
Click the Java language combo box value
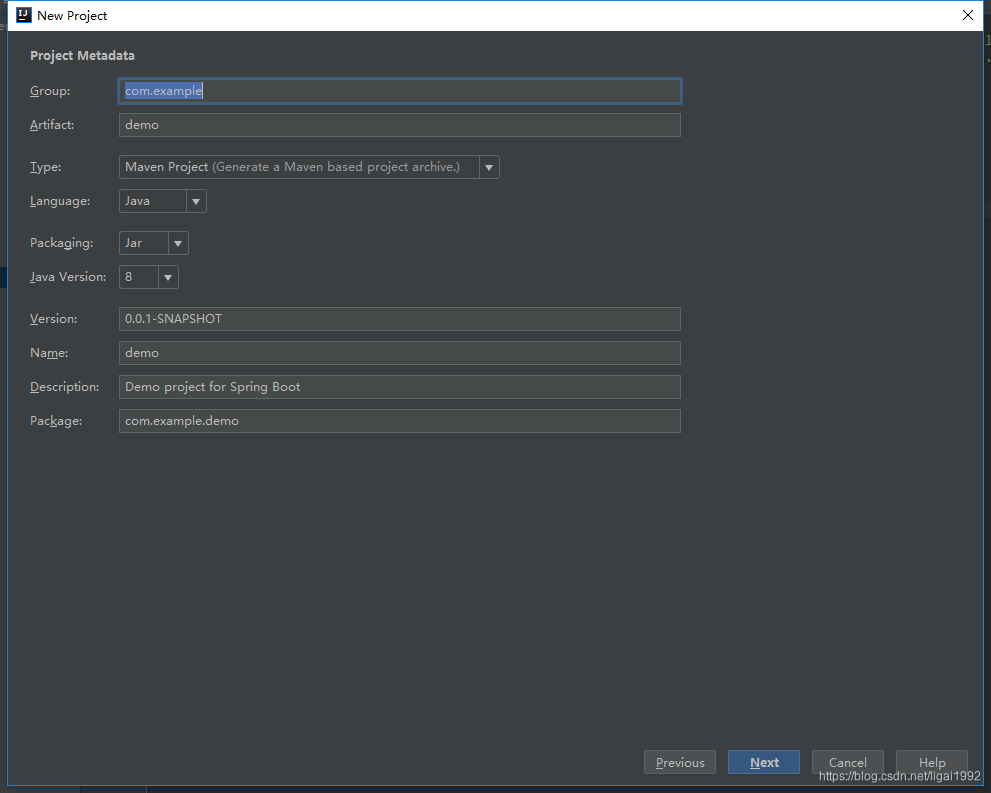tap(153, 202)
